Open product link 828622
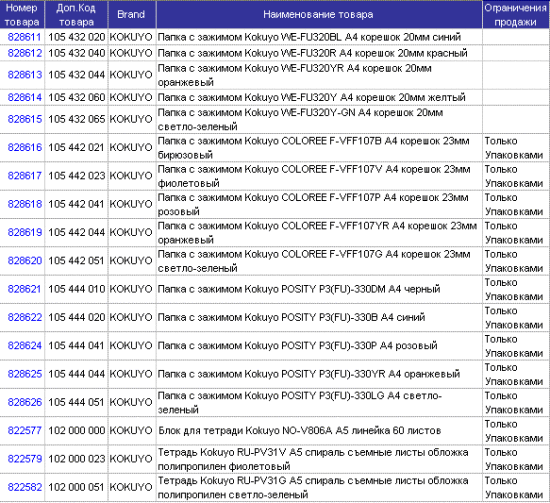The image size is (550, 503). pos(25,317)
